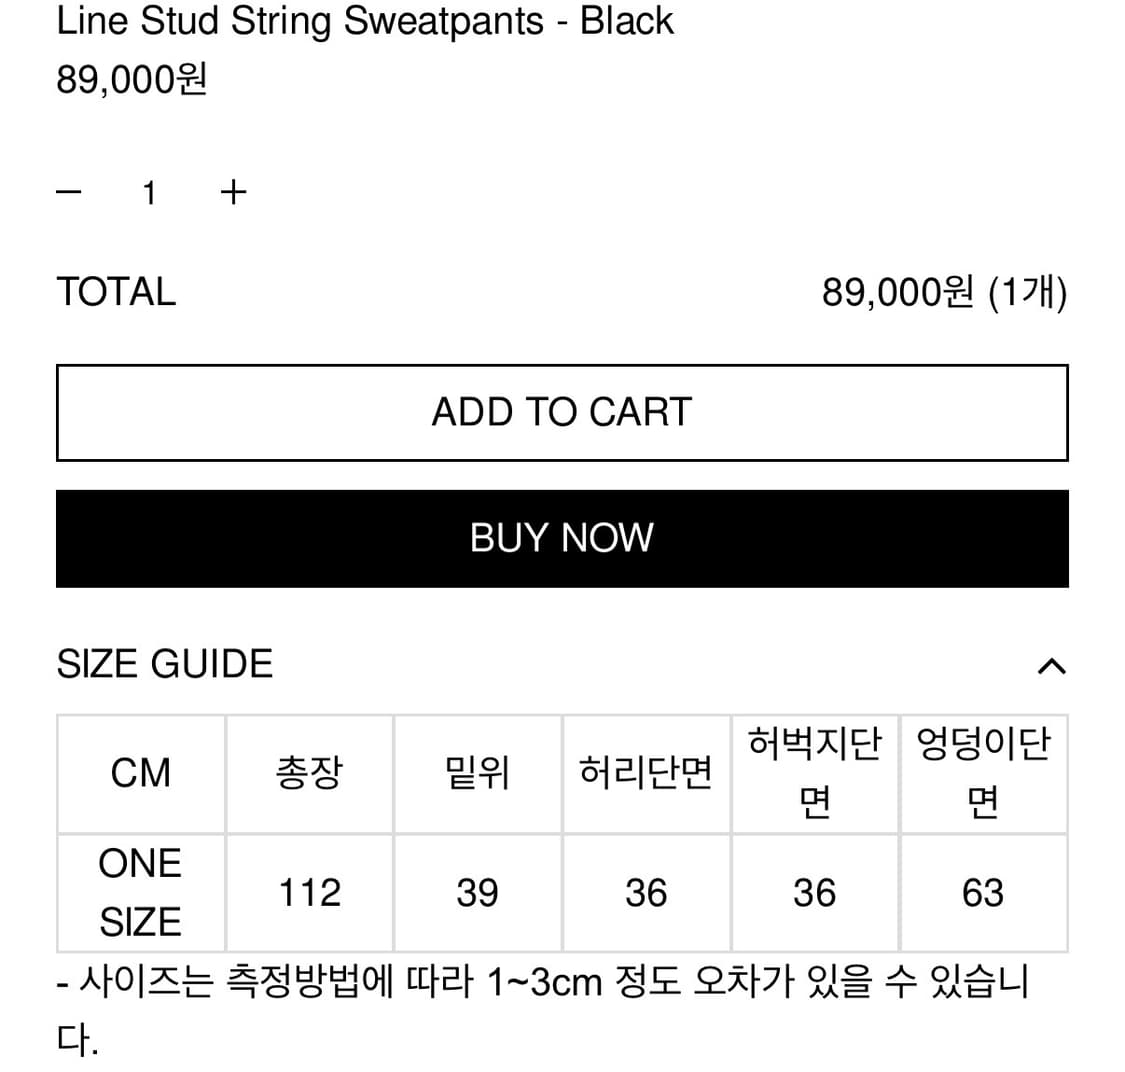The height and width of the screenshot is (1072, 1125).
Task: Decrease quantity using the minus icon
Action: [x=69, y=191]
